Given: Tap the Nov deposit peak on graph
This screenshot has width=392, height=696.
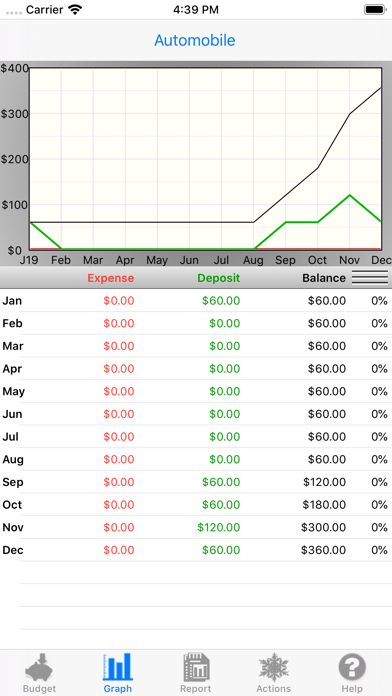Looking at the screenshot, I should (350, 195).
